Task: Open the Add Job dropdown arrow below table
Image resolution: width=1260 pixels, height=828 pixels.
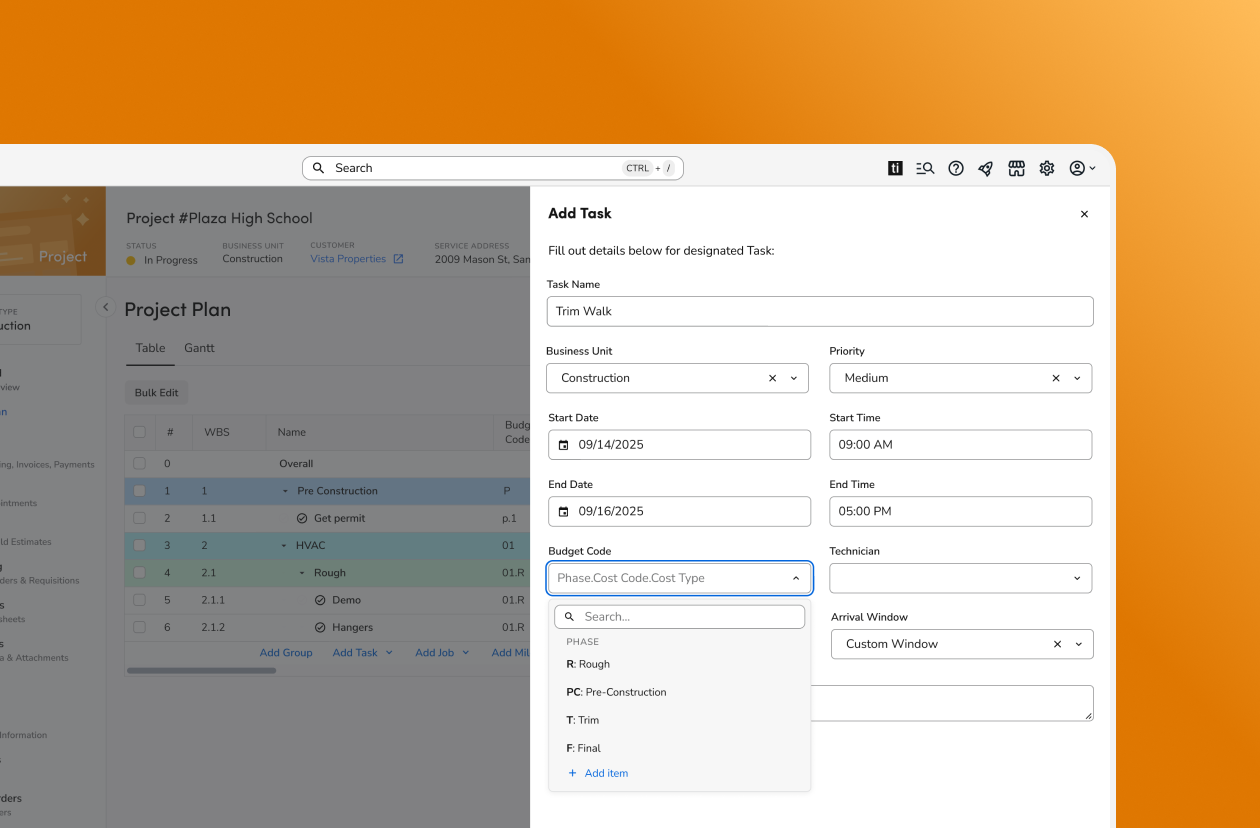Action: pyautogui.click(x=465, y=653)
